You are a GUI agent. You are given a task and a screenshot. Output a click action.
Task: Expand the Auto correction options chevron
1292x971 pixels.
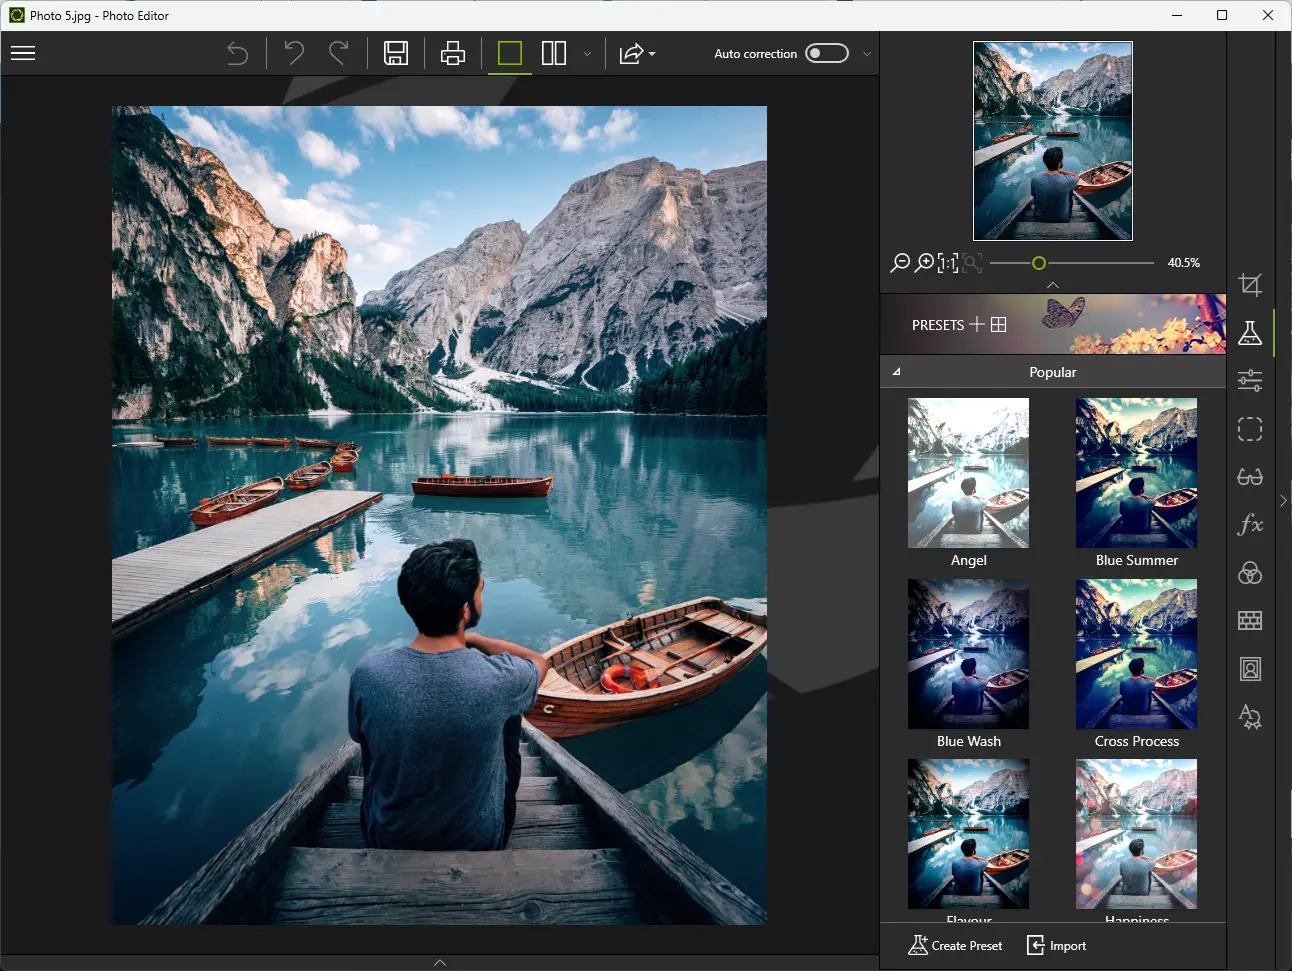coord(866,53)
